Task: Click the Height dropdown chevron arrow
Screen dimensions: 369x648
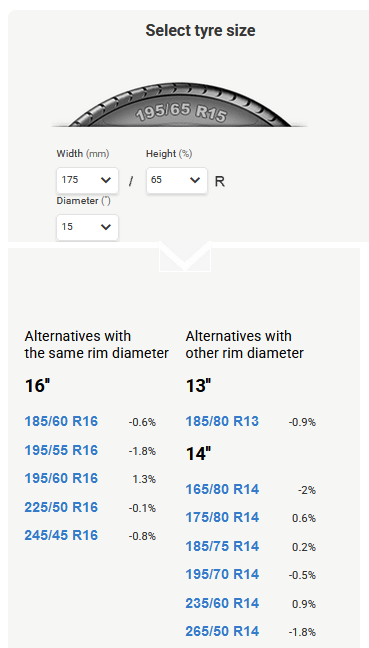Action: click(195, 180)
